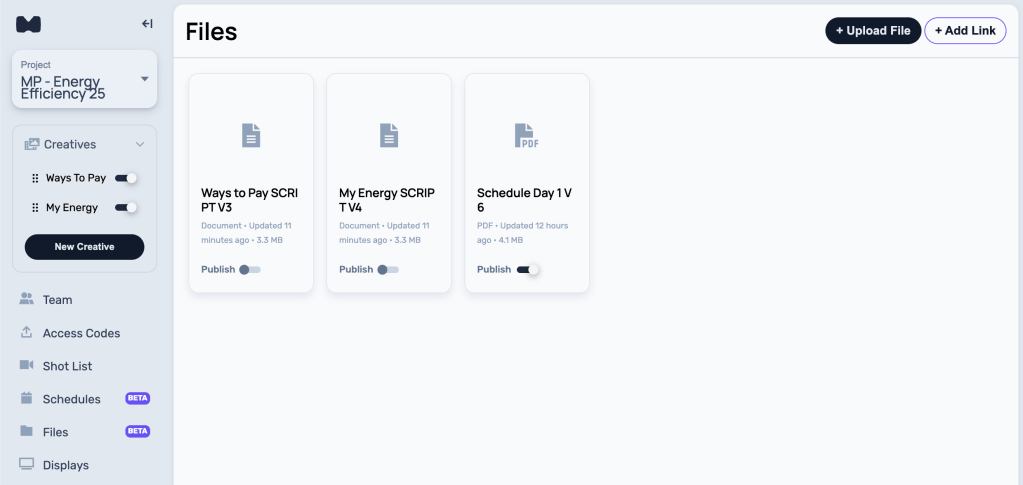Click the app logo in top-left corner
The height and width of the screenshot is (485, 1023).
click(29, 24)
